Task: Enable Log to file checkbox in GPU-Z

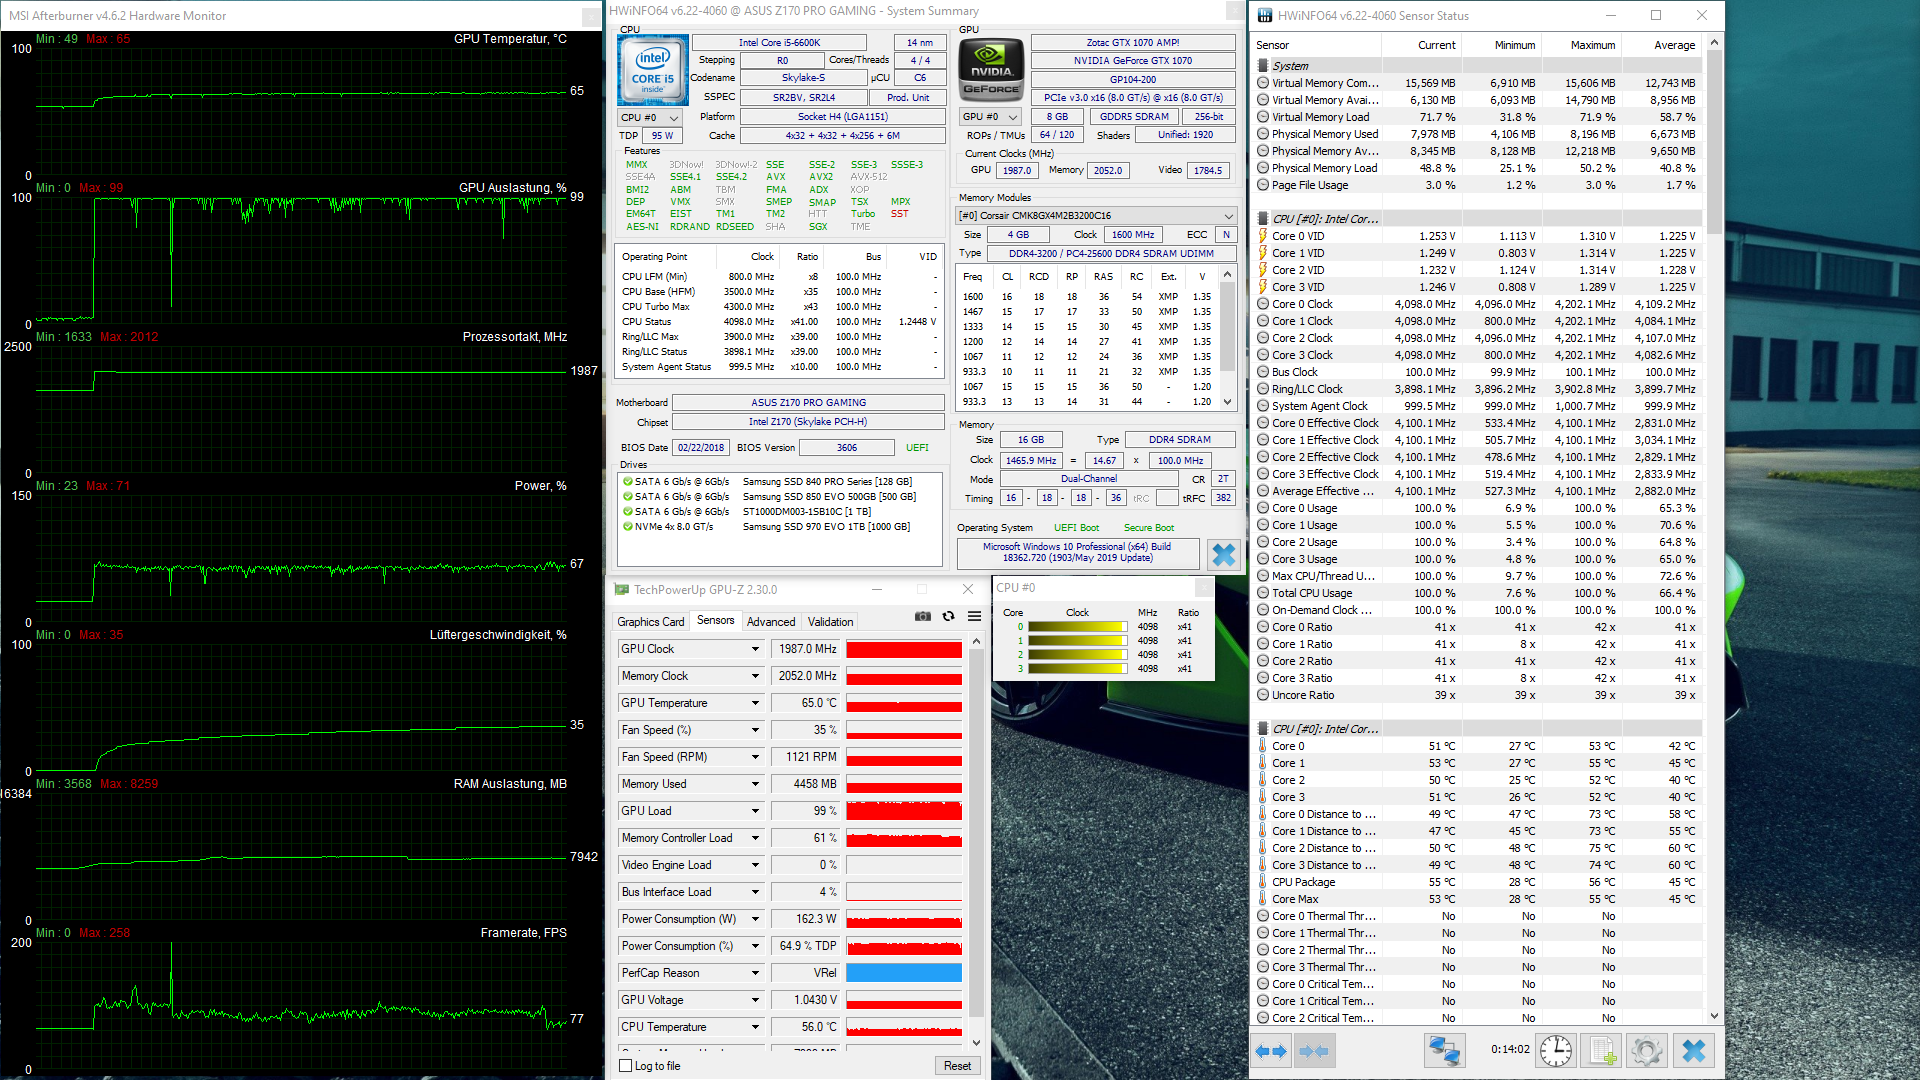Action: tap(626, 1066)
